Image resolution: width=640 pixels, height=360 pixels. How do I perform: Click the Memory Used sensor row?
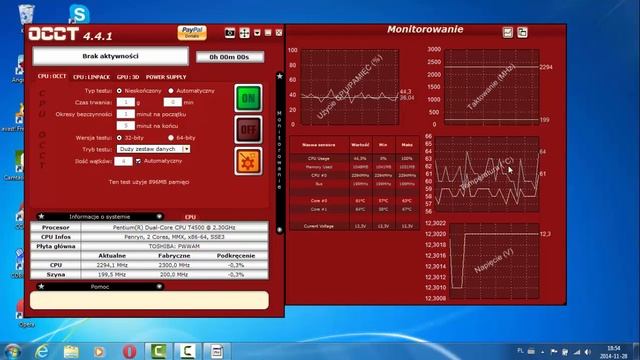354,167
